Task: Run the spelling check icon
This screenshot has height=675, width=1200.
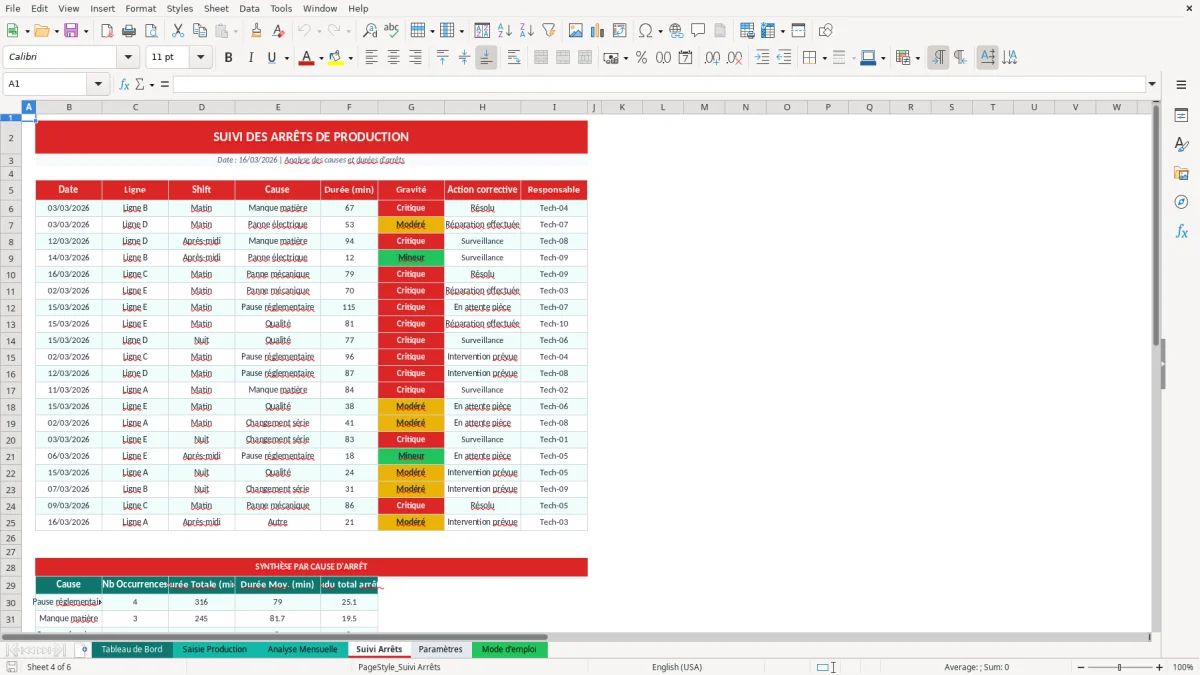Action: tap(392, 31)
